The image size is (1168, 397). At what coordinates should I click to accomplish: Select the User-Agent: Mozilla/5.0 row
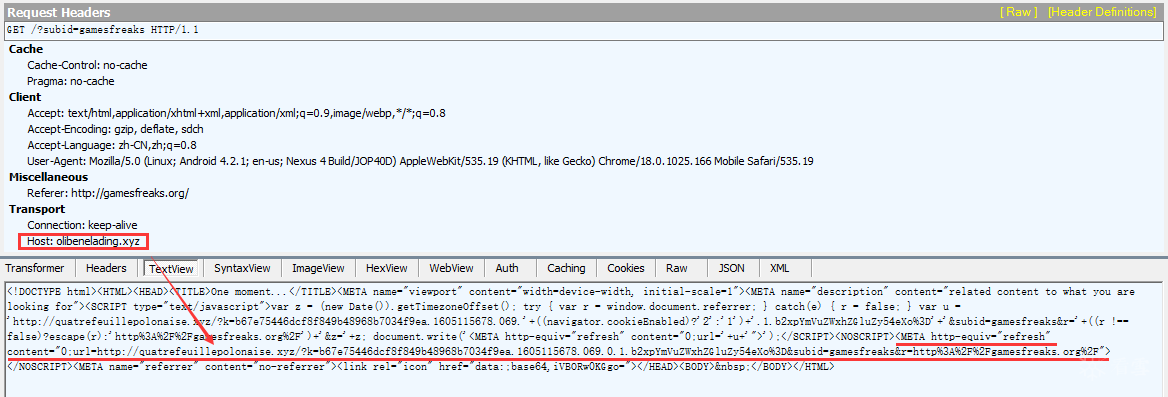pyautogui.click(x=420, y=162)
